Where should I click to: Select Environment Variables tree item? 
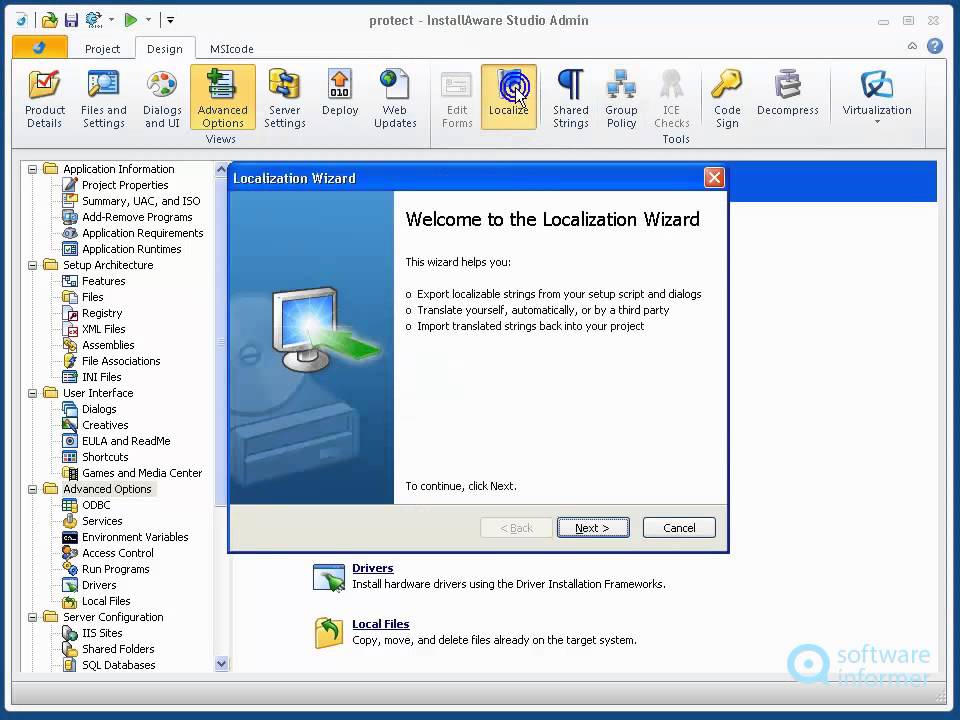[x=135, y=537]
